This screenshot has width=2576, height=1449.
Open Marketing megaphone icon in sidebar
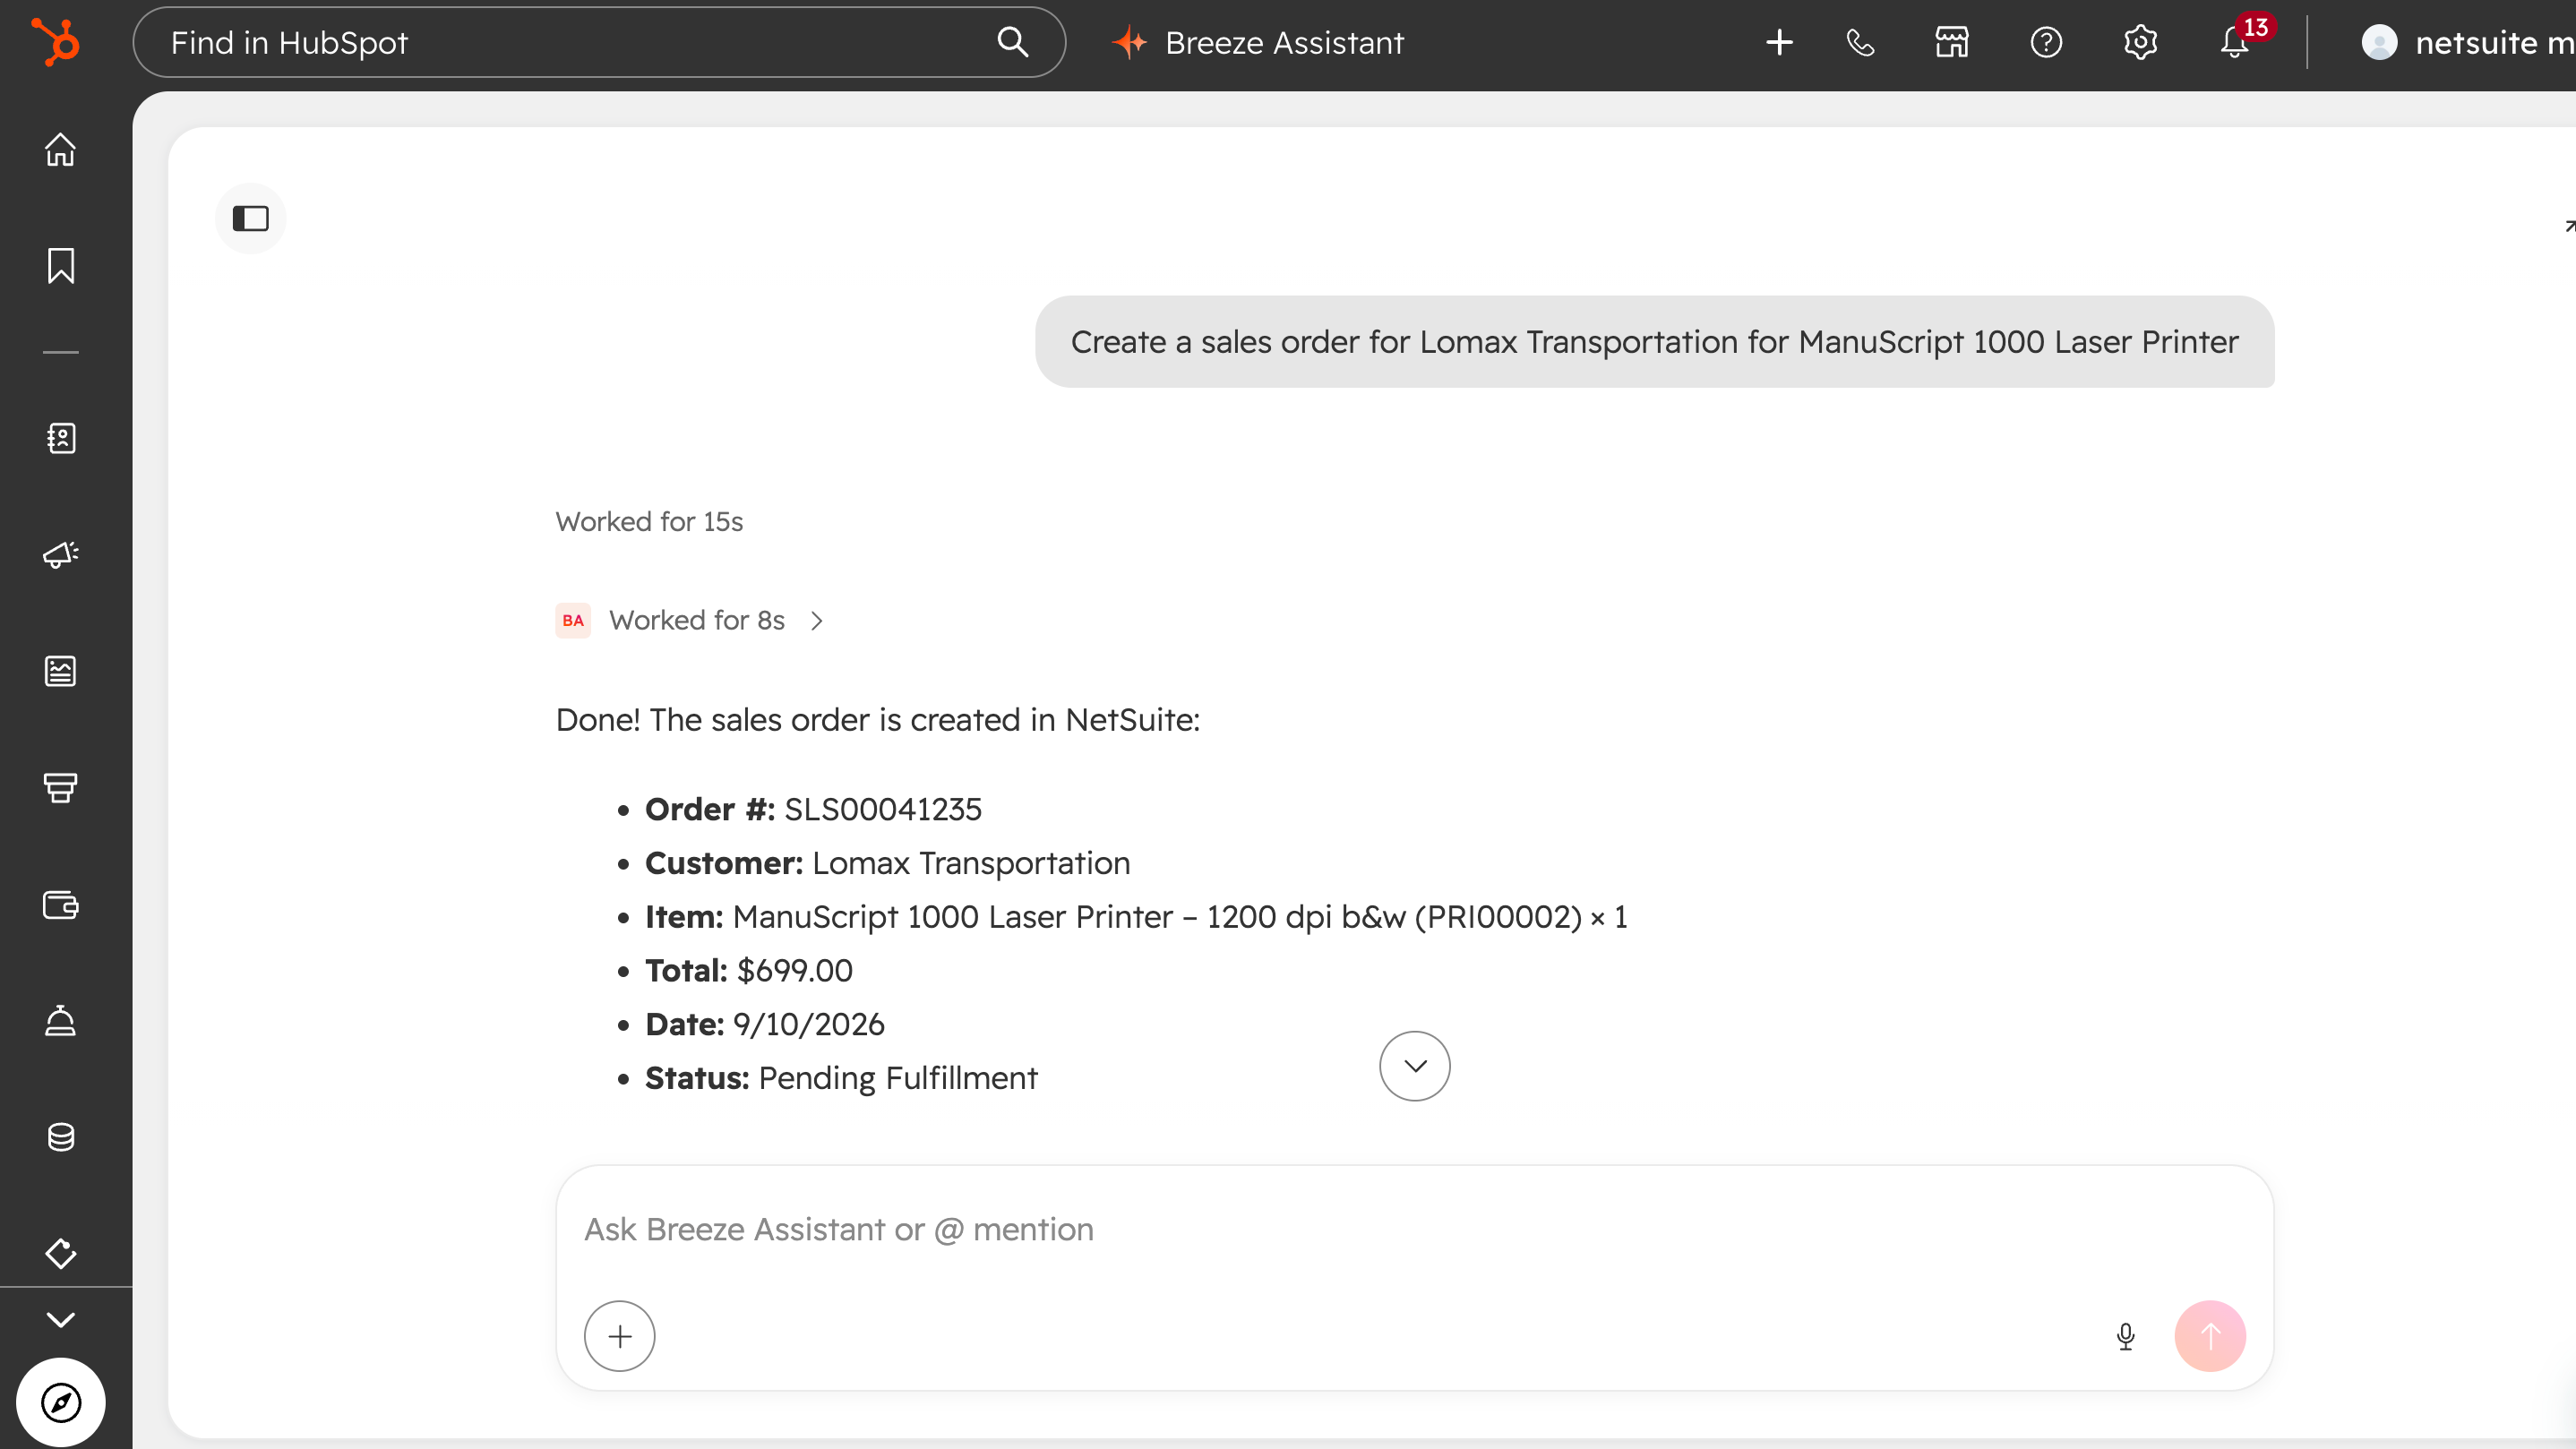[60, 554]
